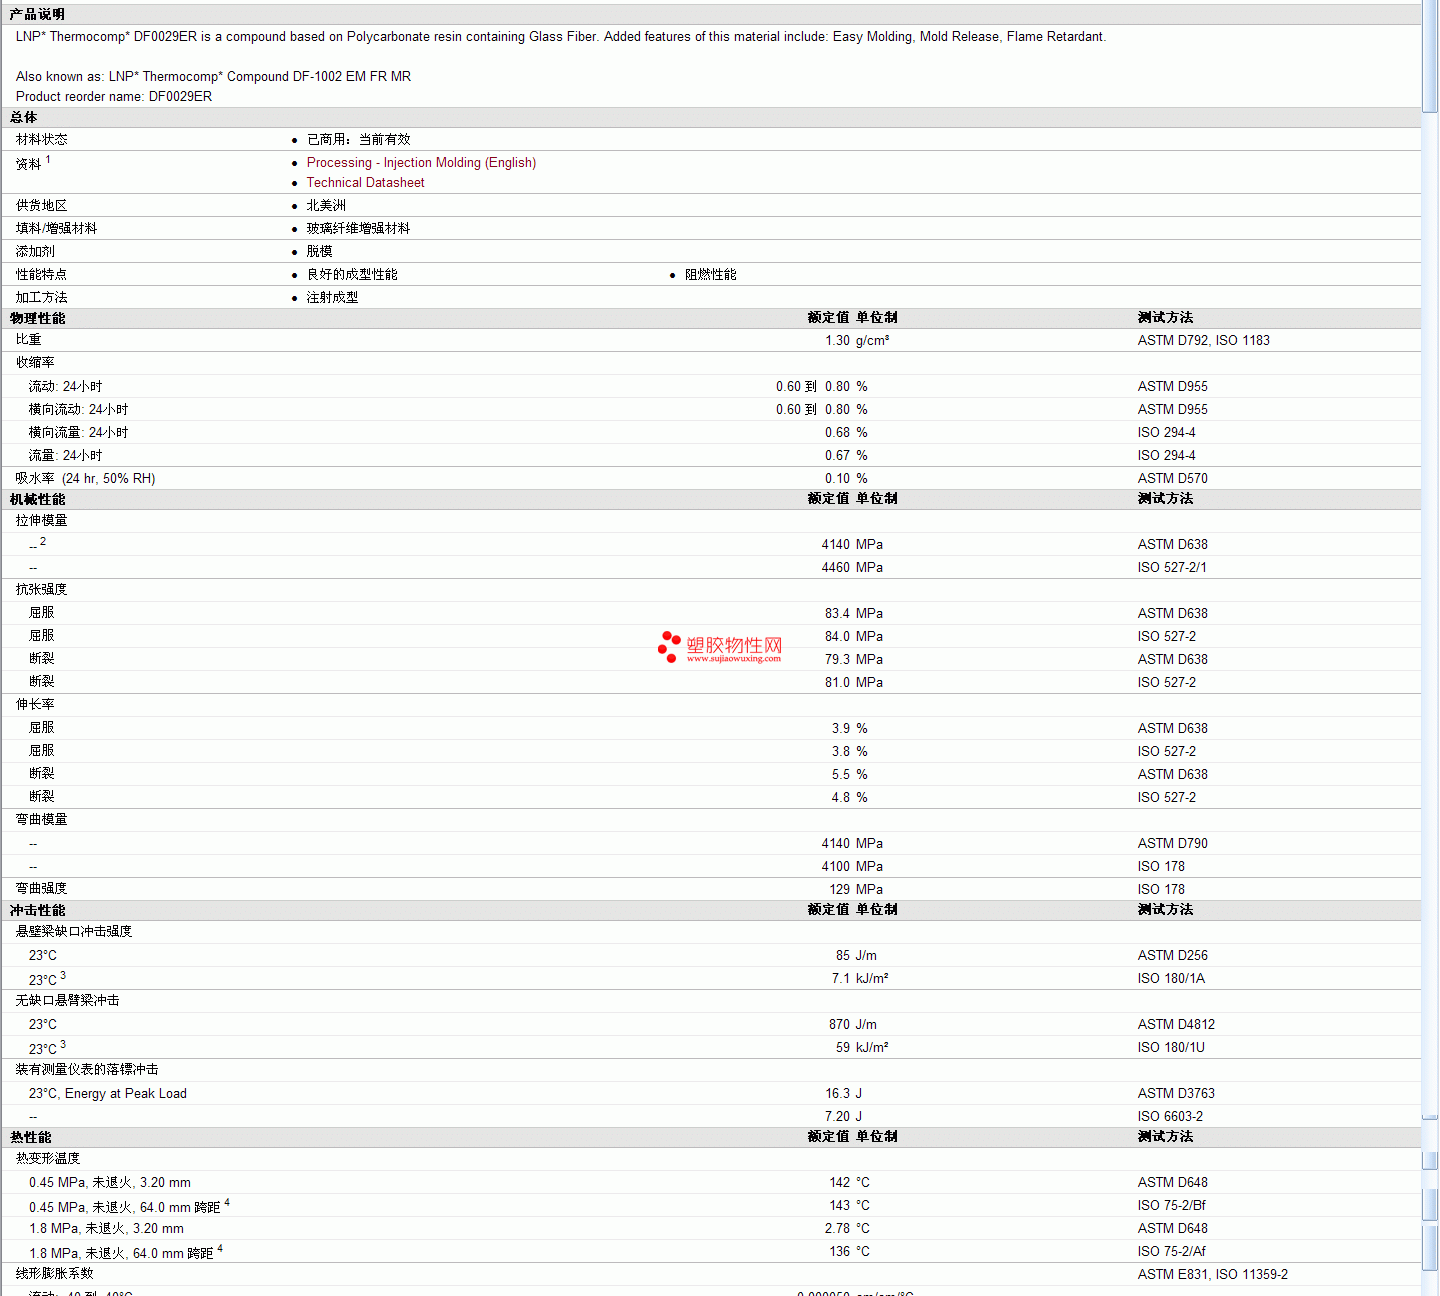
Task: Click the '无缺口悬臂梁冲击' row label
Action: coord(67,1001)
